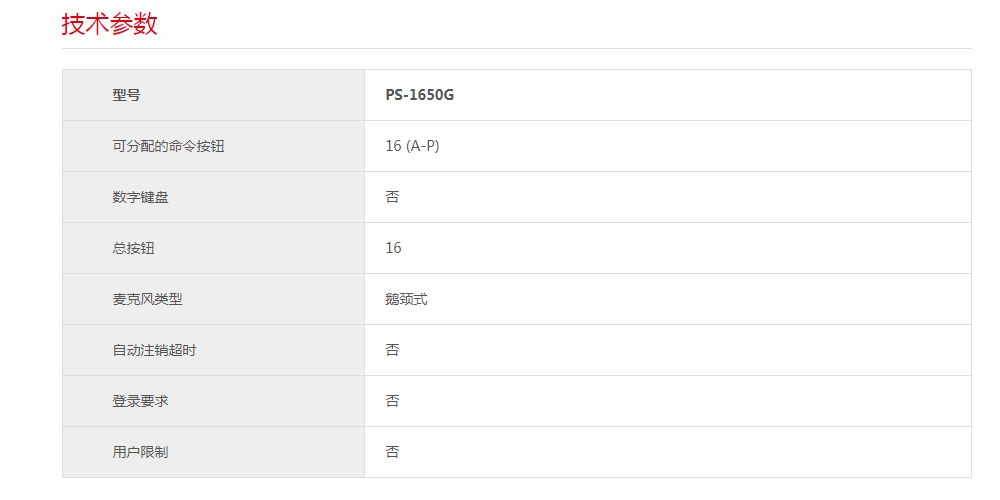
Task: Click the 可分配的命令按钮 label
Action: (x=168, y=147)
